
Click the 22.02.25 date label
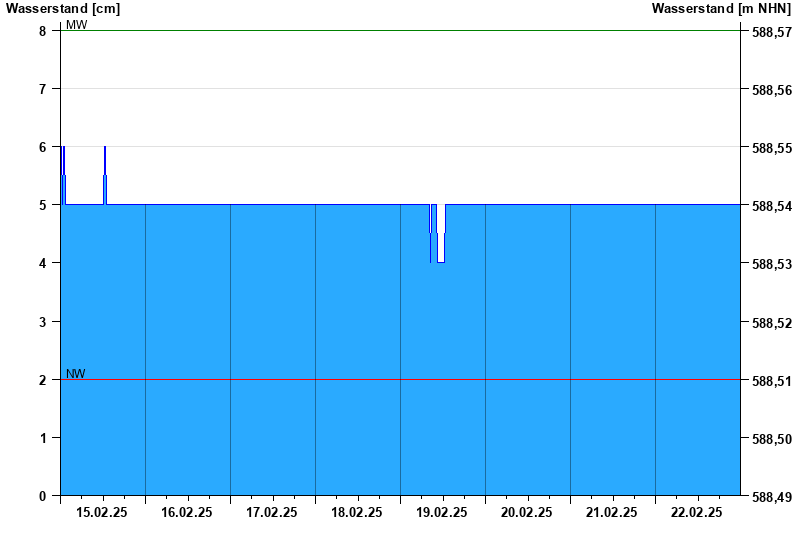coord(697,513)
